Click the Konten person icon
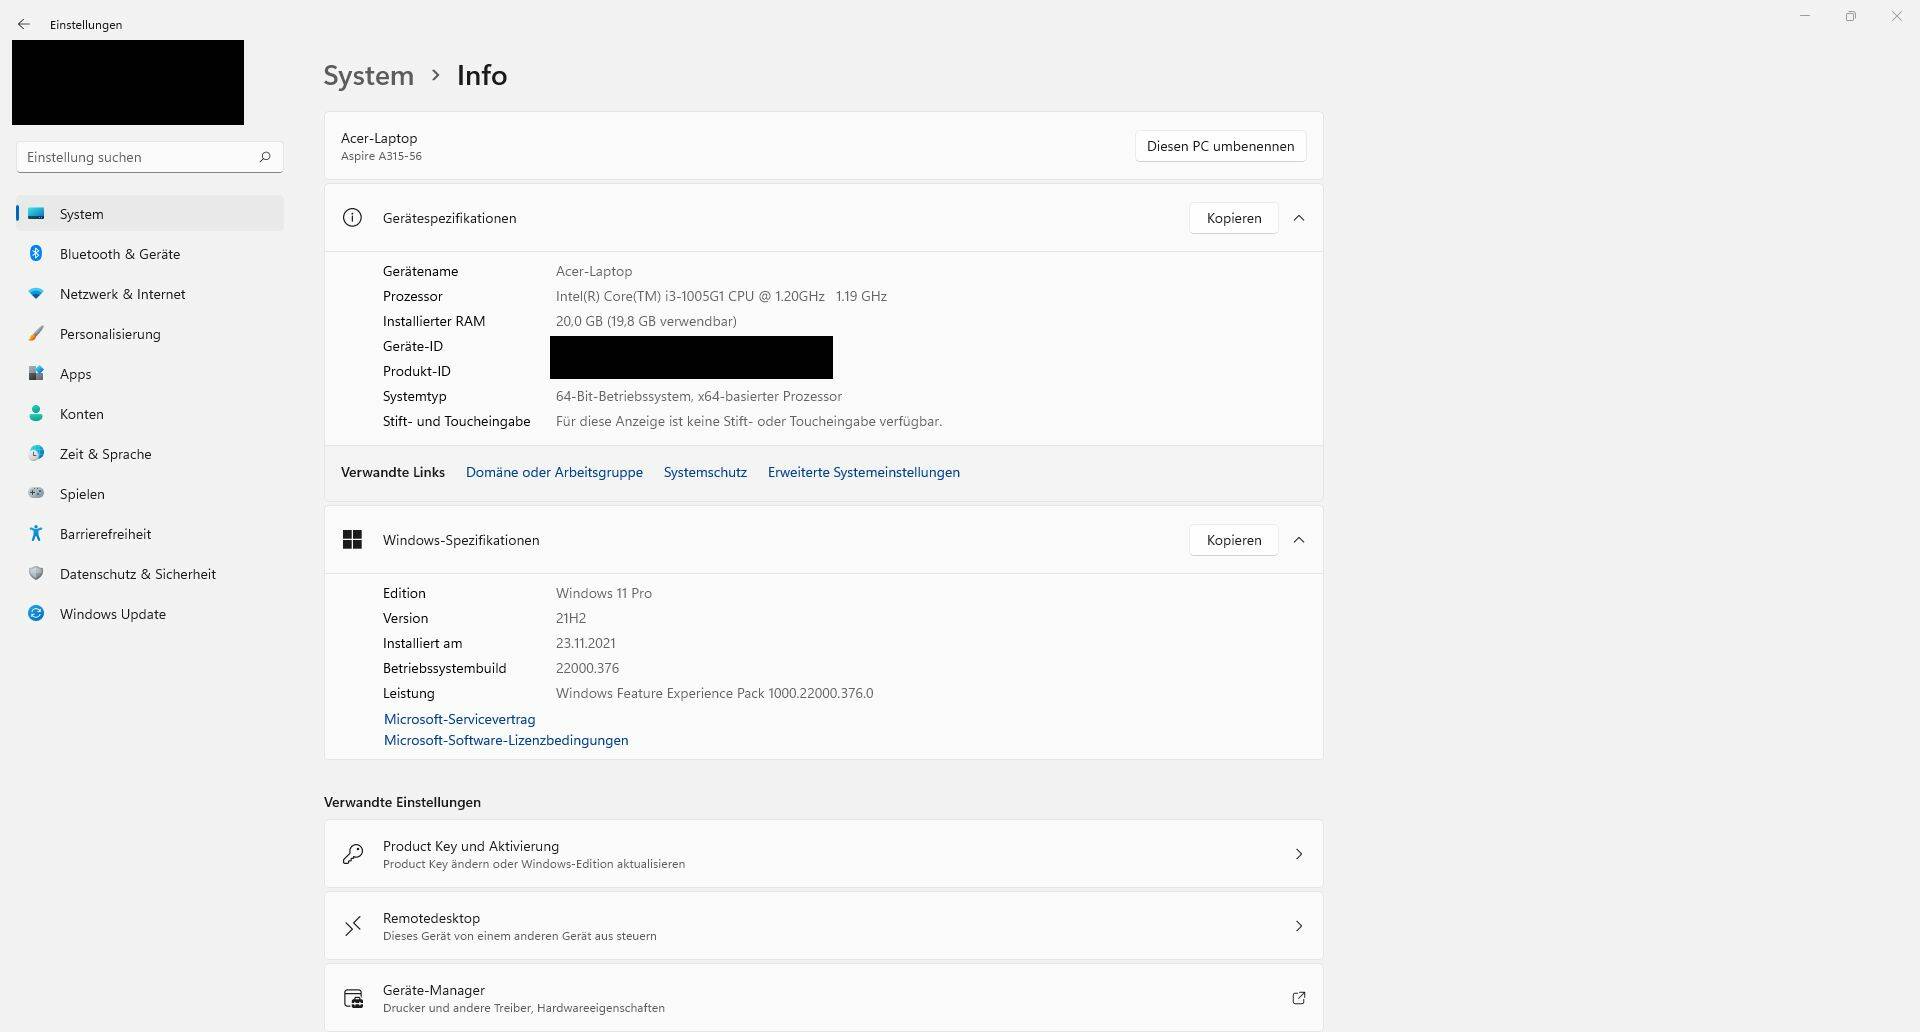The height and width of the screenshot is (1032, 1920). [36, 414]
